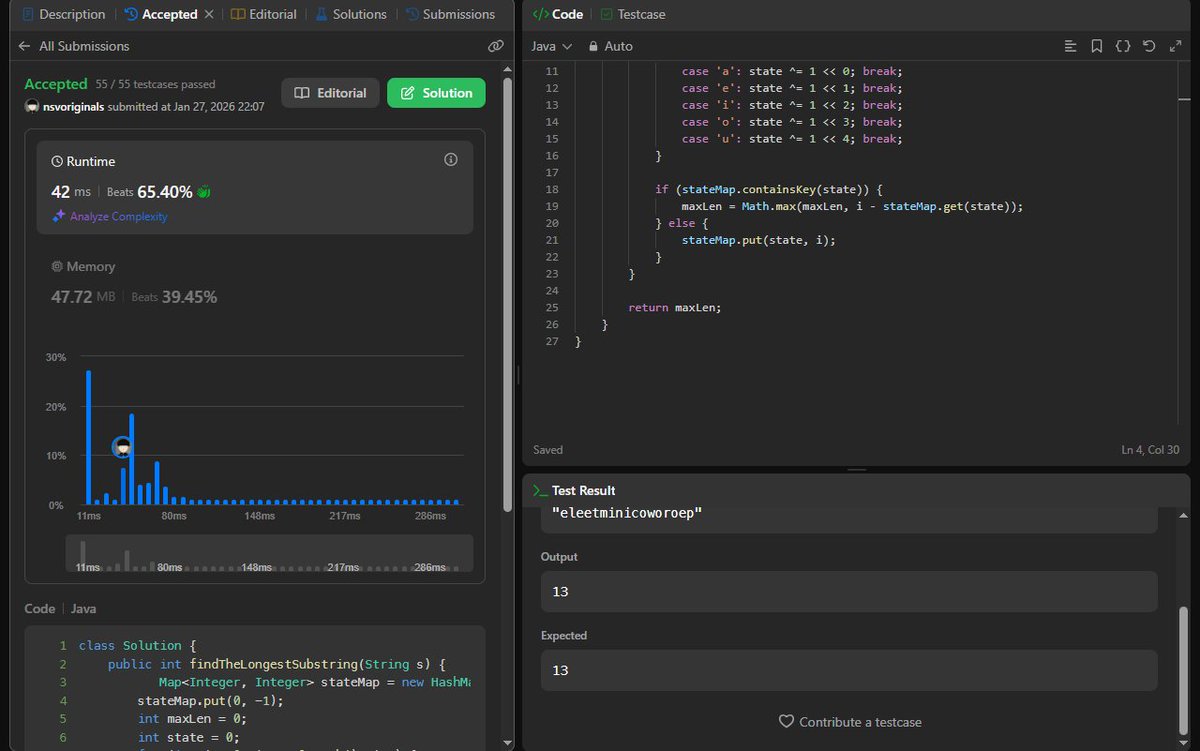
Task: Click the nsvoriginals avatar beside username
Action: point(32,106)
